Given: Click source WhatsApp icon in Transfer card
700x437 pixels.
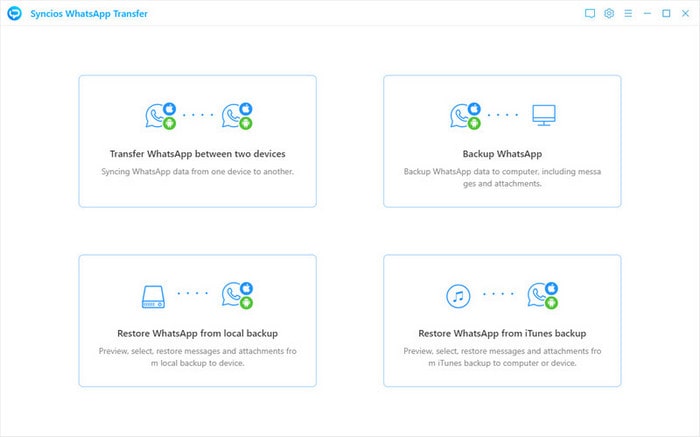Looking at the screenshot, I should pyautogui.click(x=161, y=116).
